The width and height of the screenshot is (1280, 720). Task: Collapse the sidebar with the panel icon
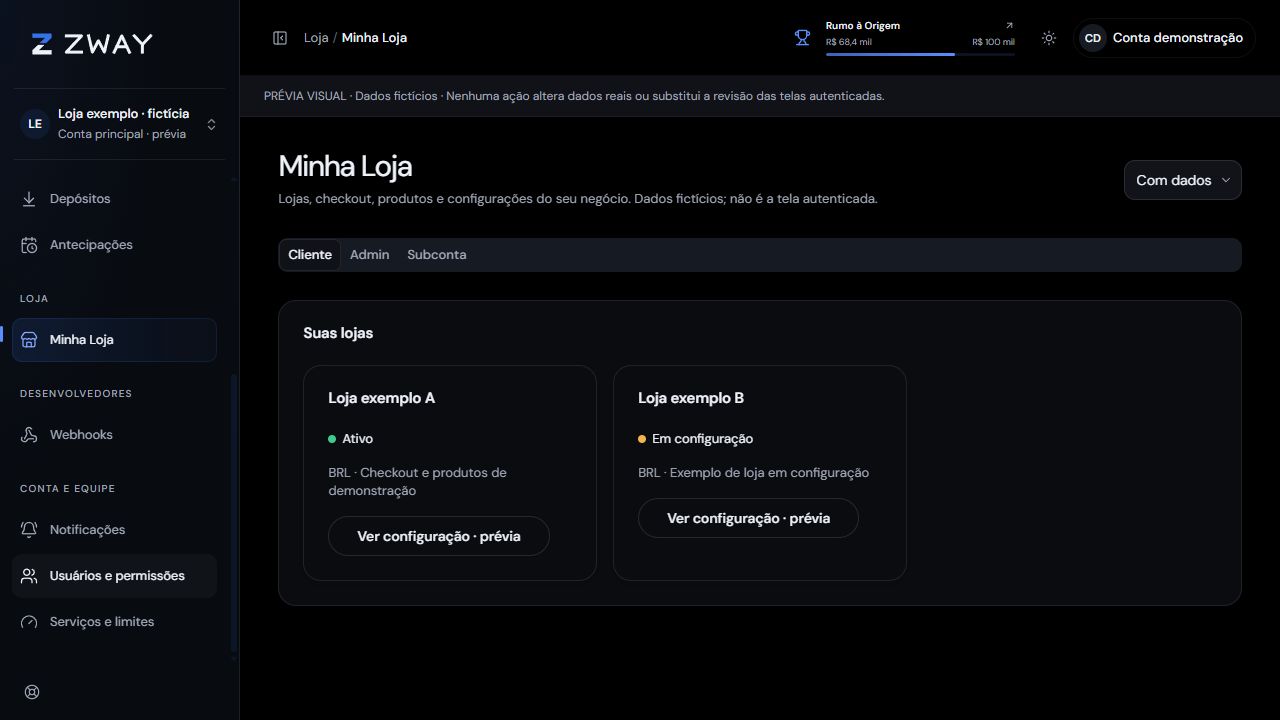point(280,38)
